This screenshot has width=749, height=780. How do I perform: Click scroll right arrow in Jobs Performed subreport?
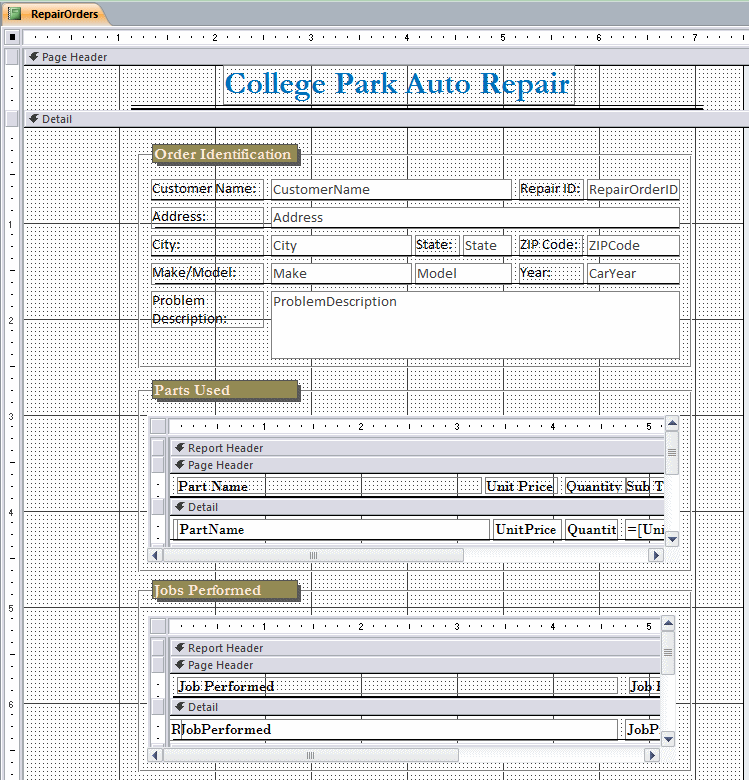coord(653,755)
